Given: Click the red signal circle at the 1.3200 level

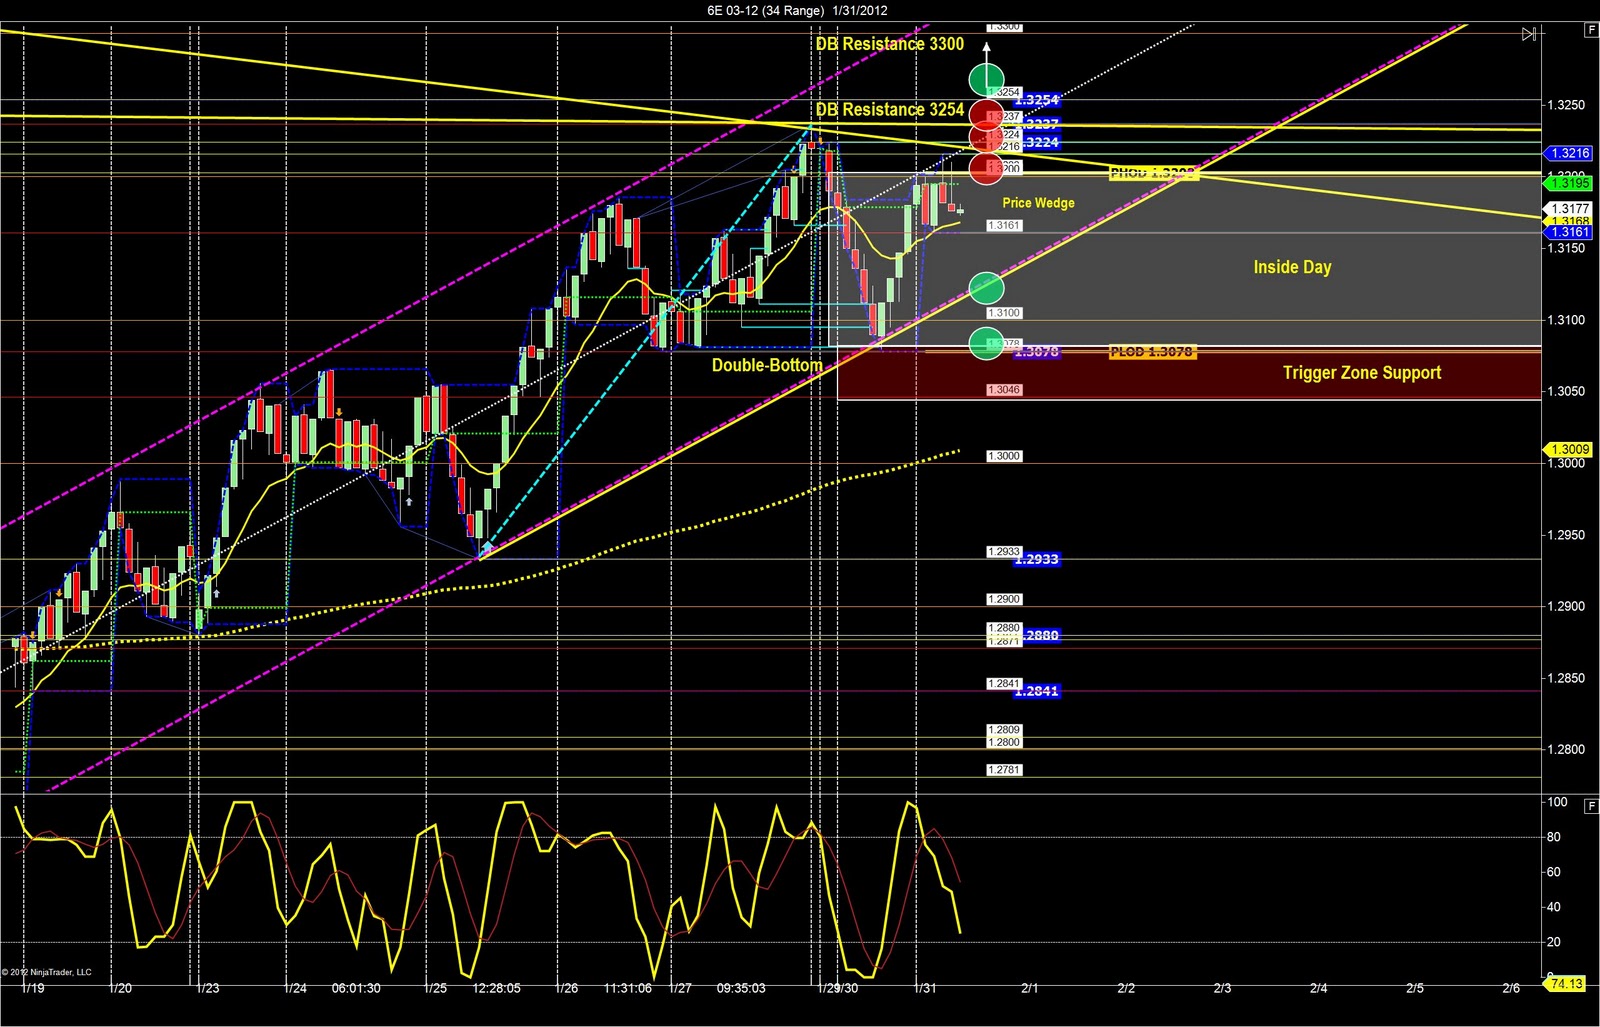Looking at the screenshot, I should pos(987,168).
